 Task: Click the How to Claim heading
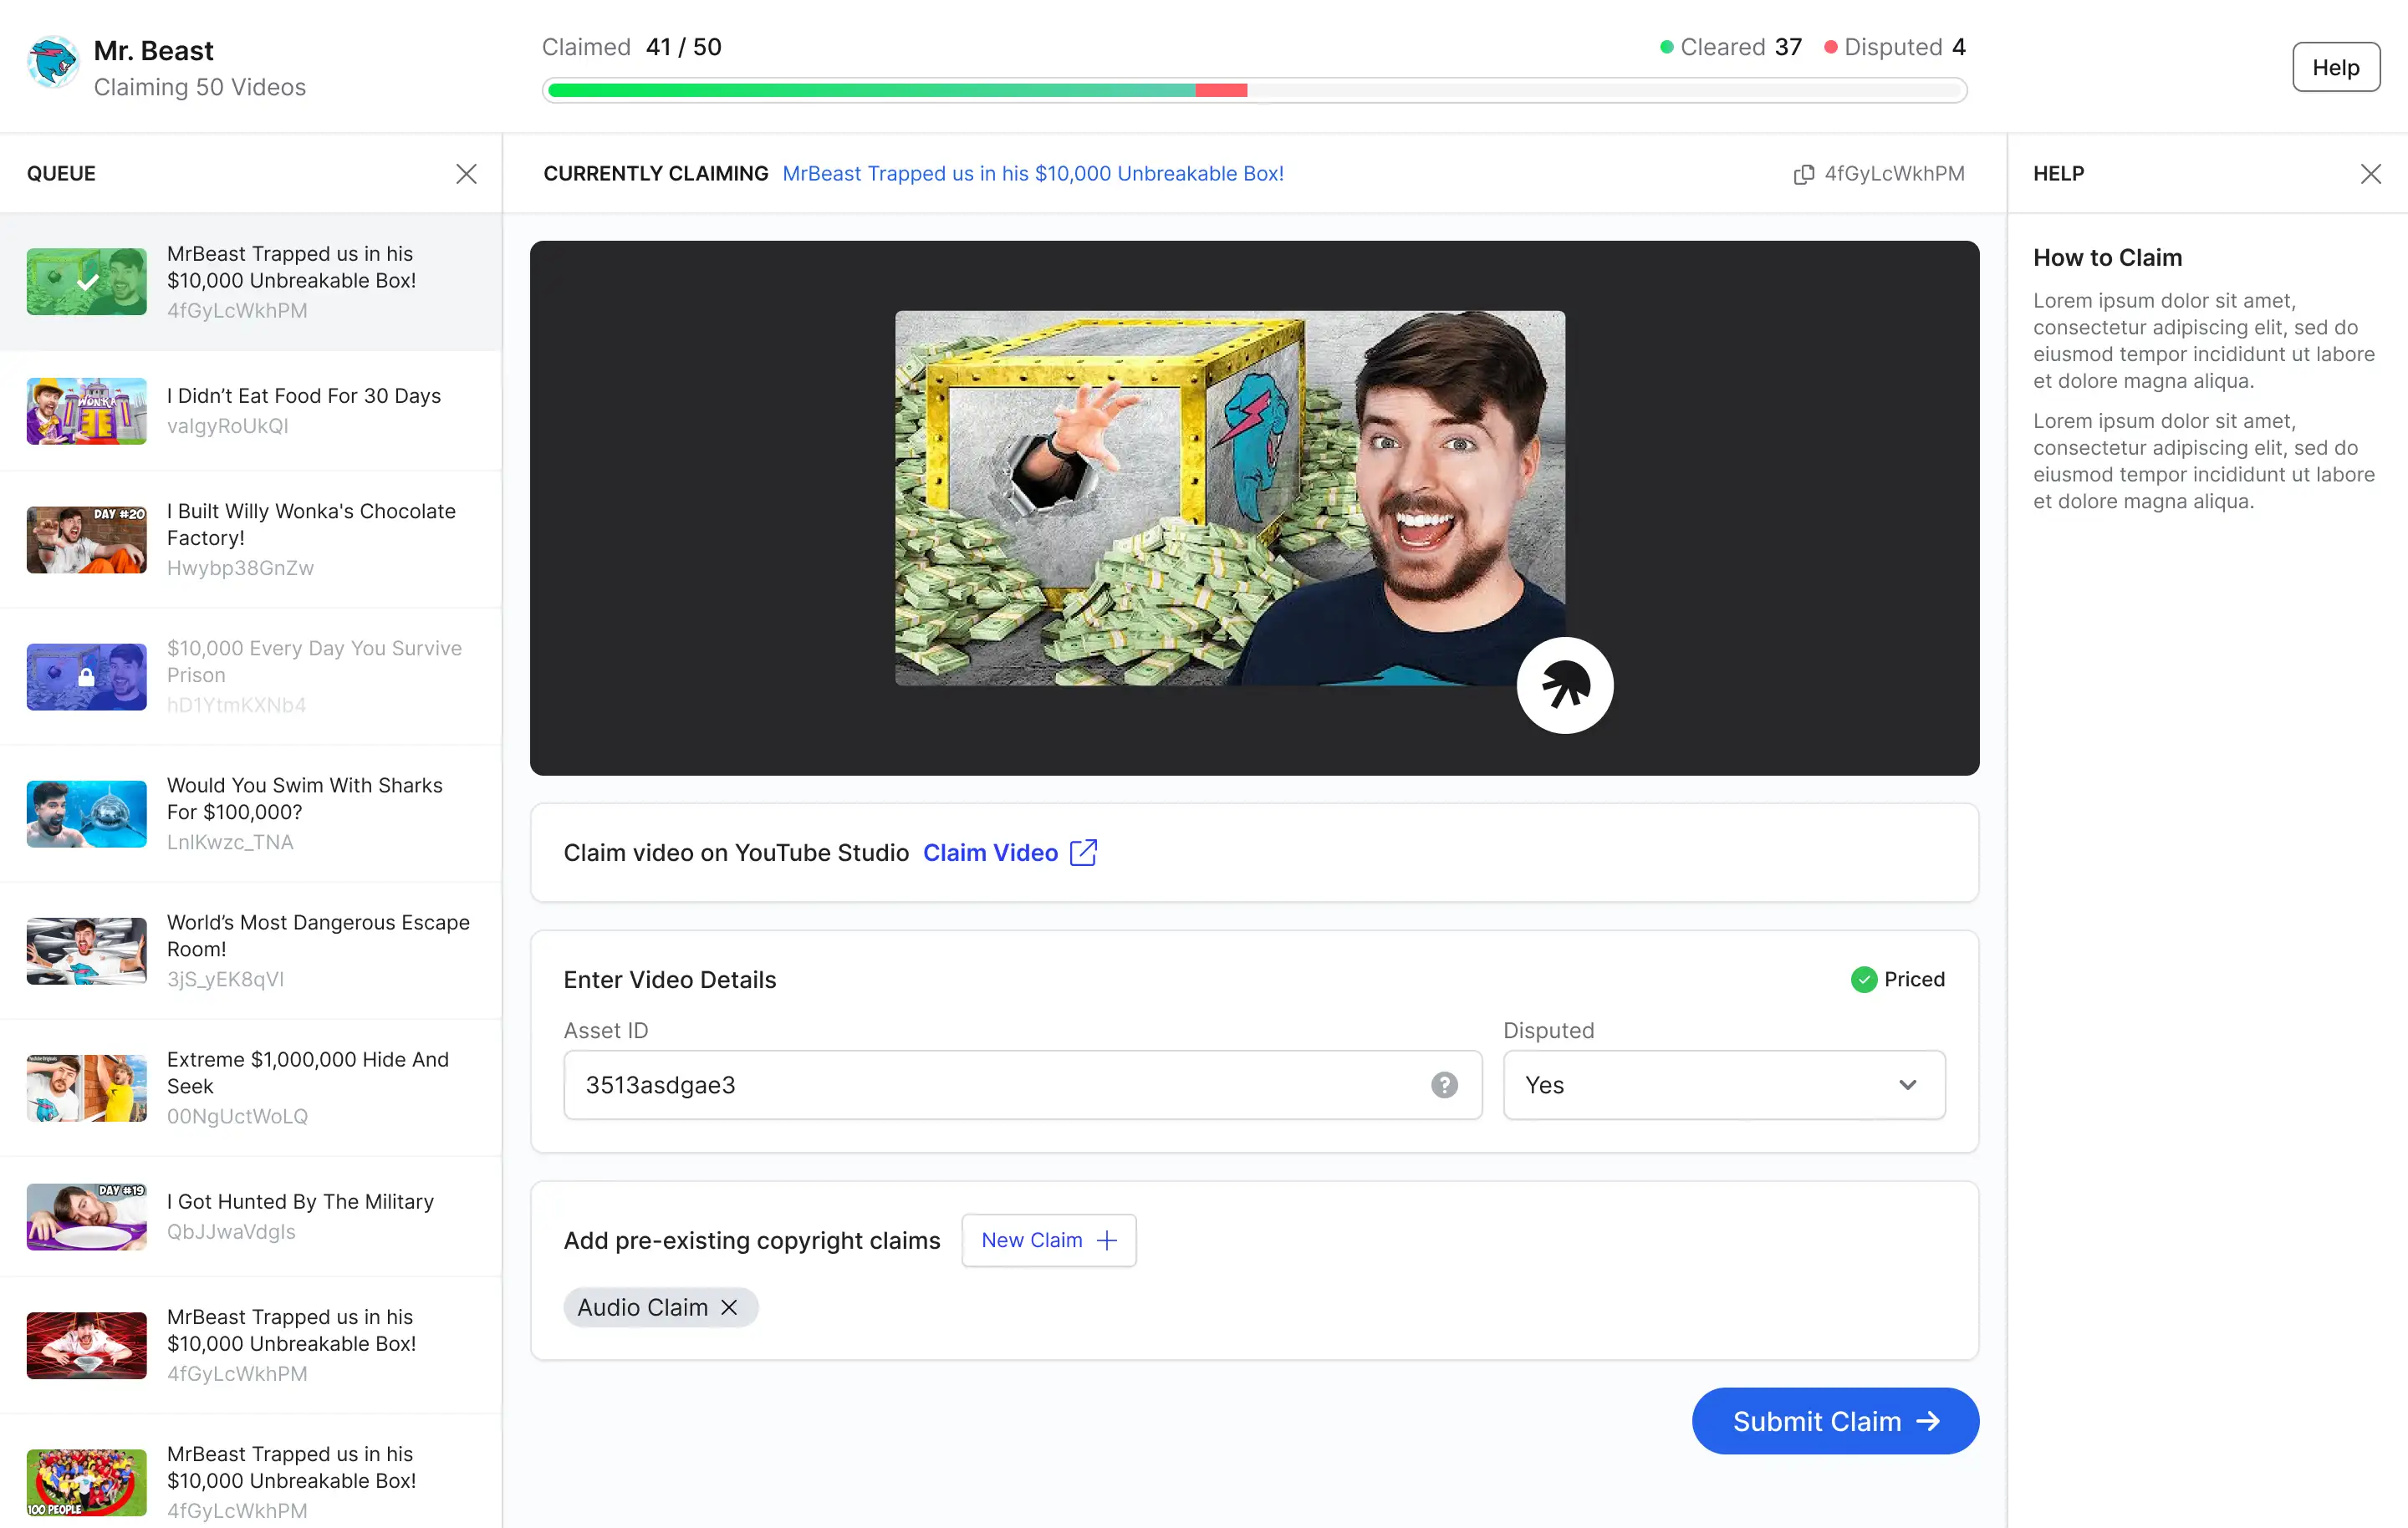pos(2107,258)
